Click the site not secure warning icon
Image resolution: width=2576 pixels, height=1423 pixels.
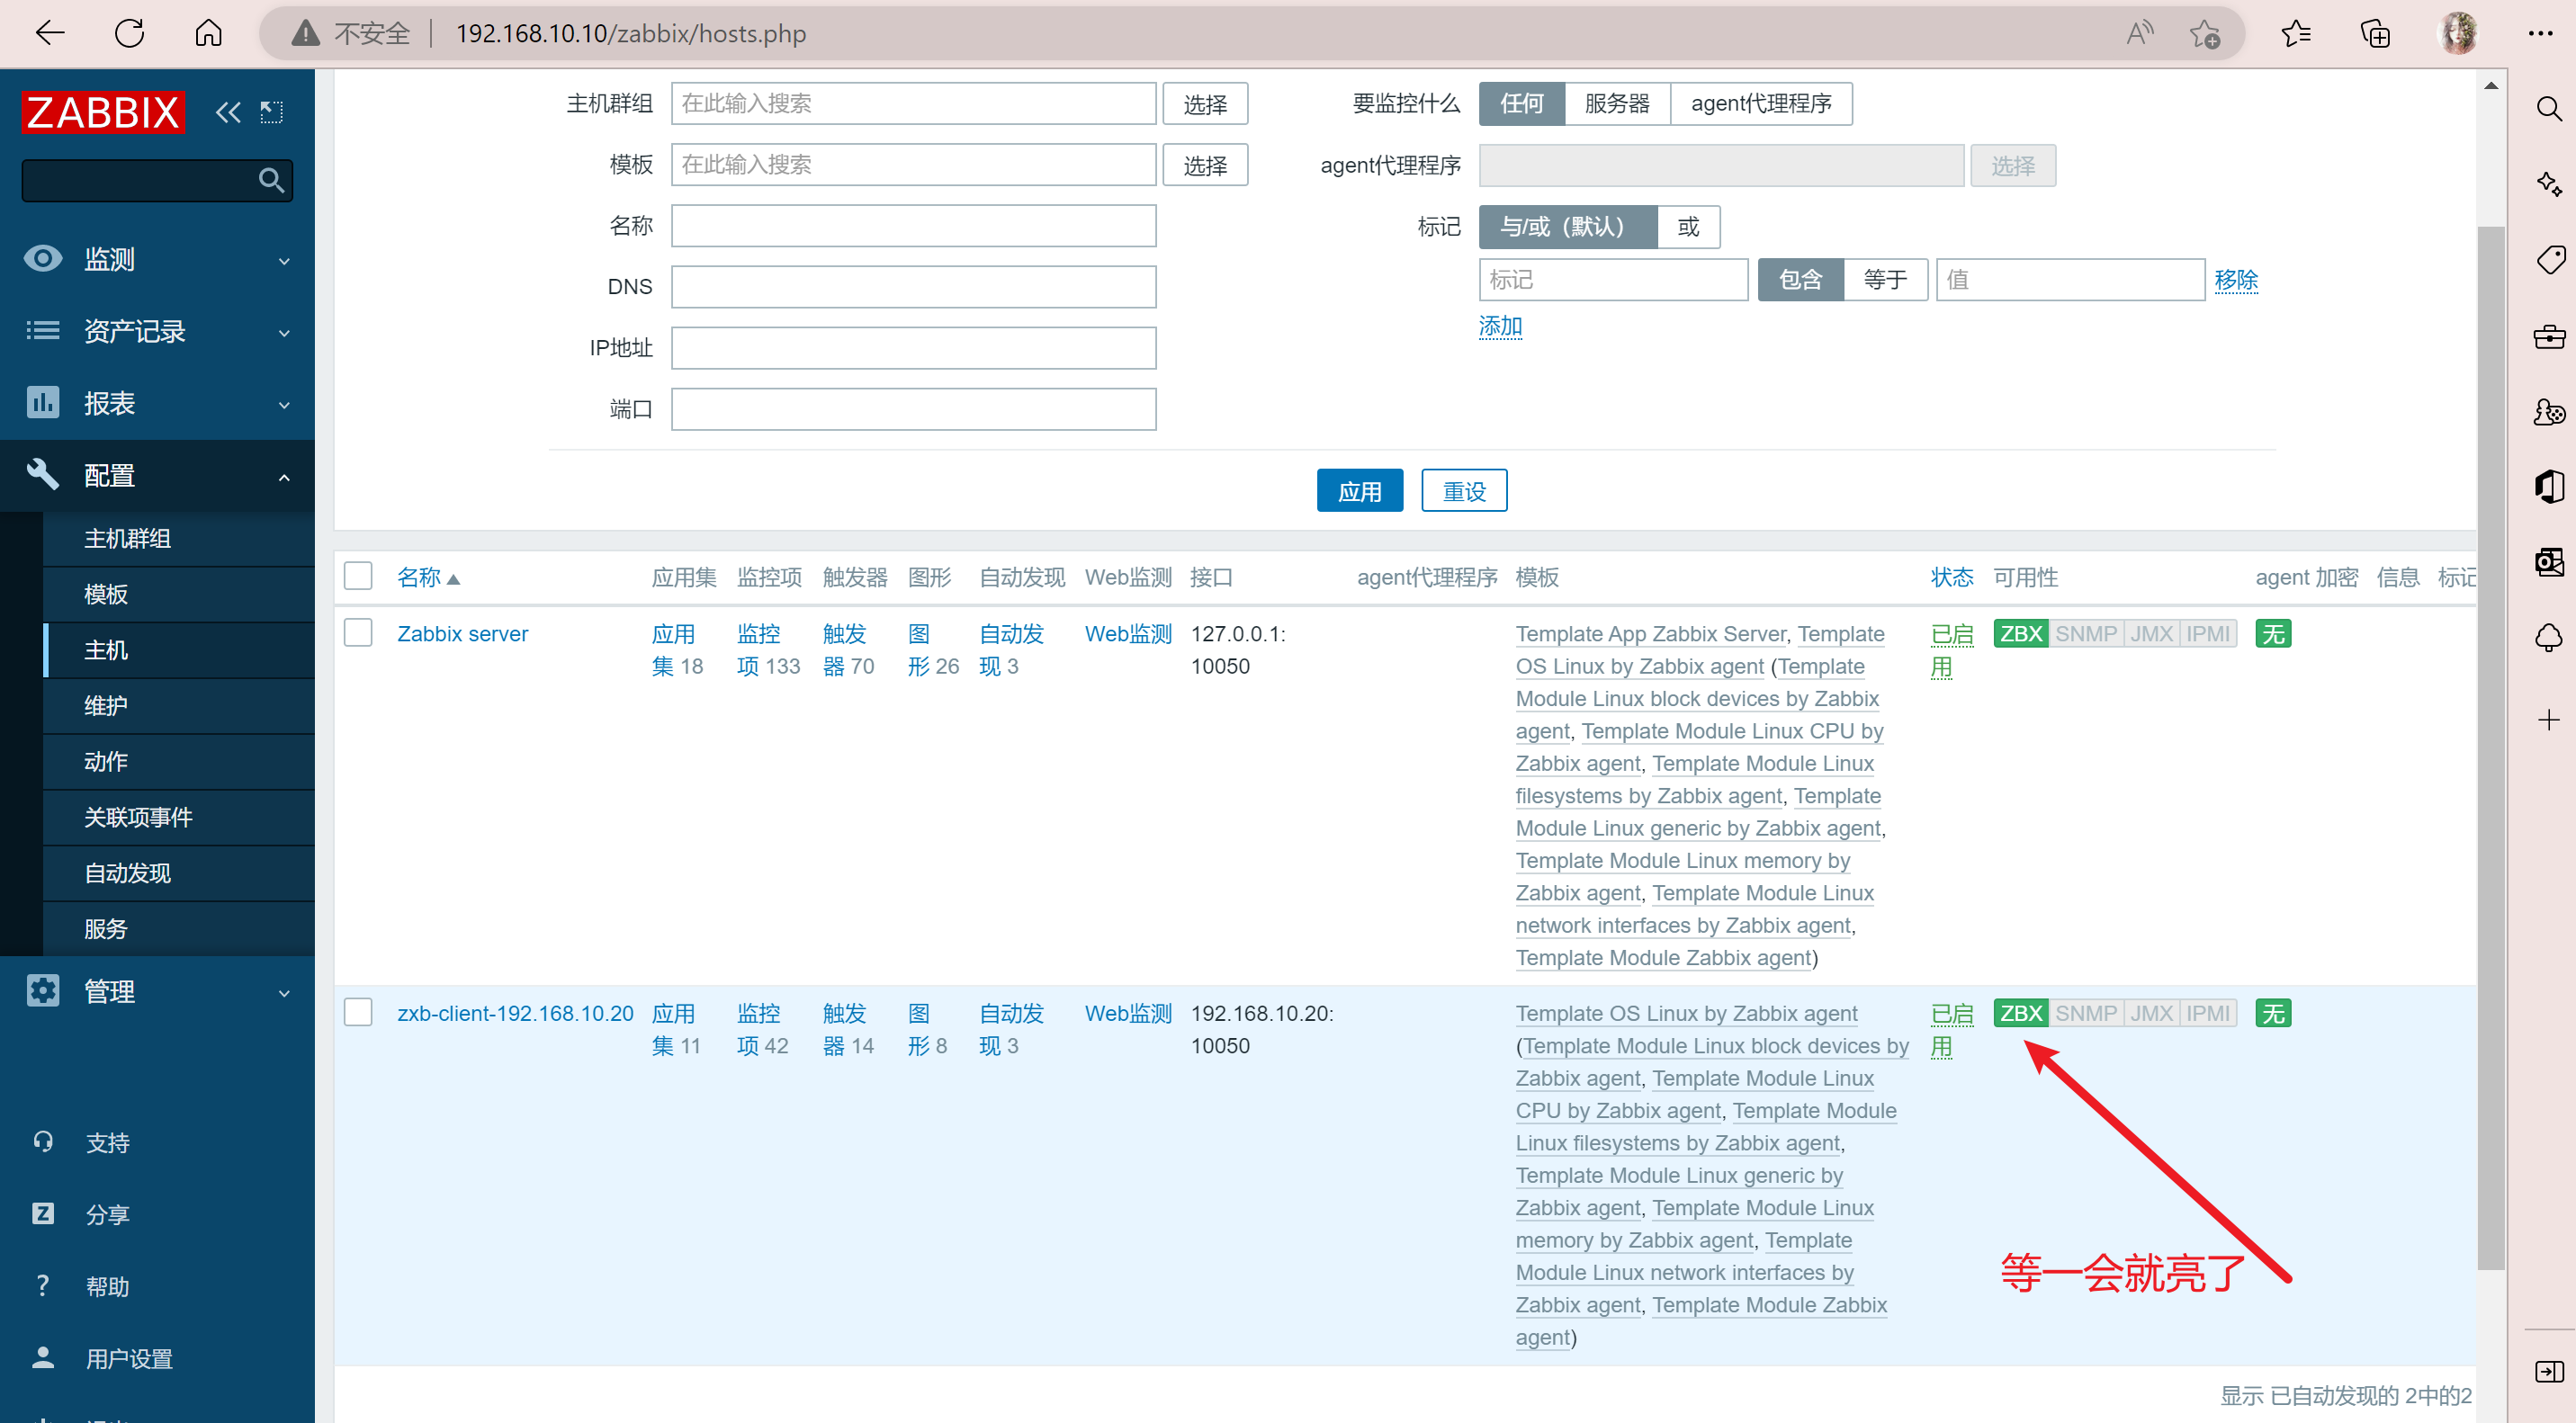(305, 33)
